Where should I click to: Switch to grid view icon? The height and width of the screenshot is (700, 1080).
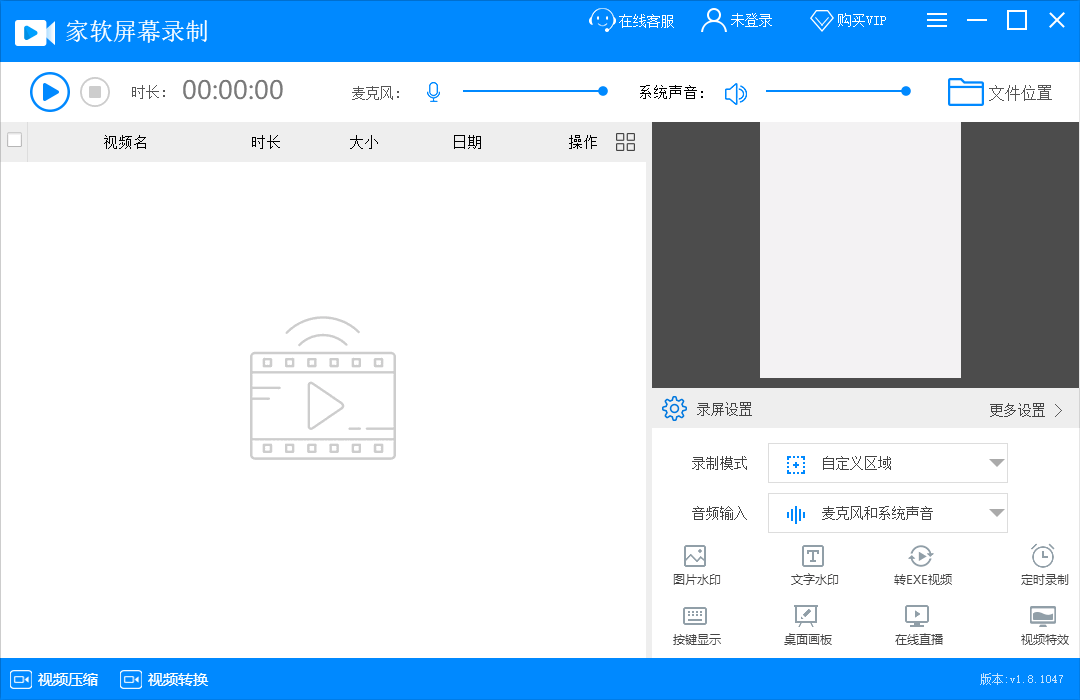[625, 142]
